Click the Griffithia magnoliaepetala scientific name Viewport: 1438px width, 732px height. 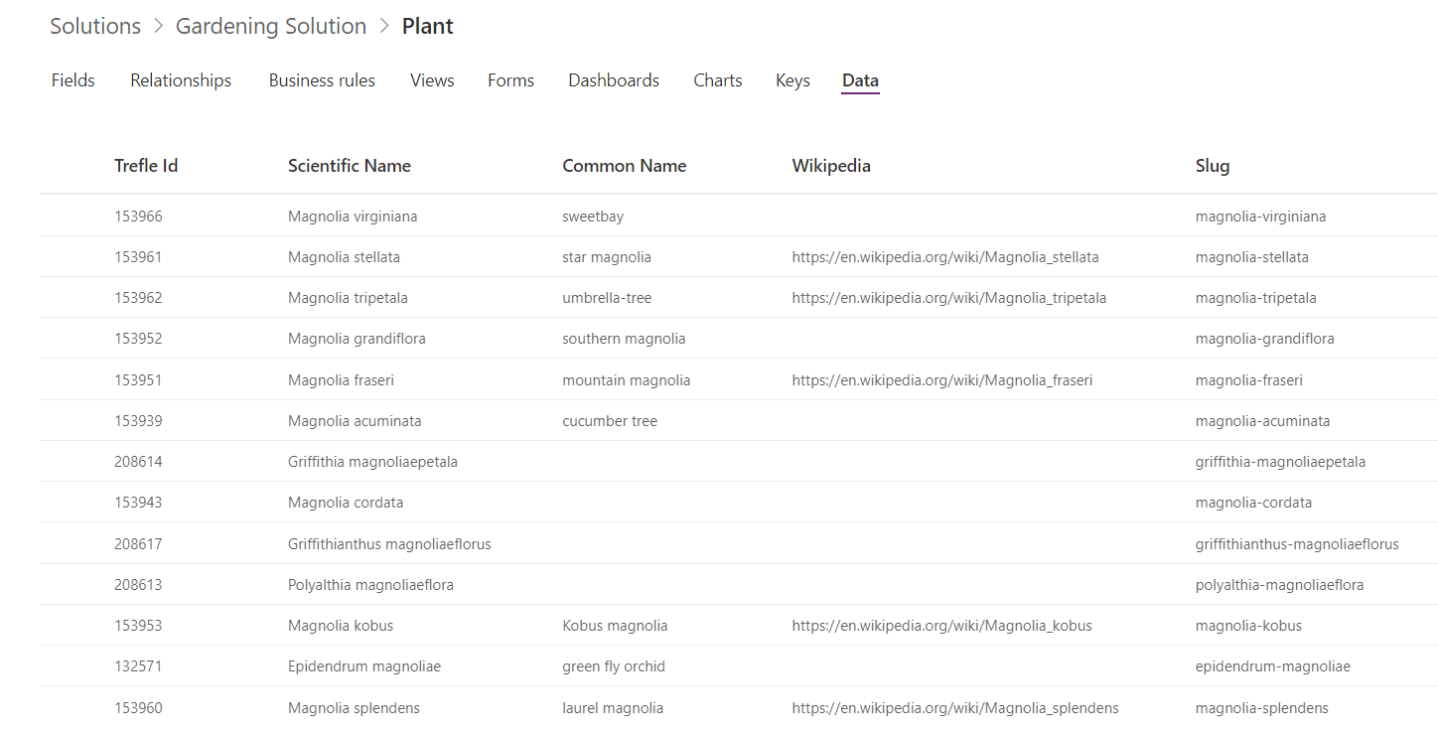tap(373, 462)
